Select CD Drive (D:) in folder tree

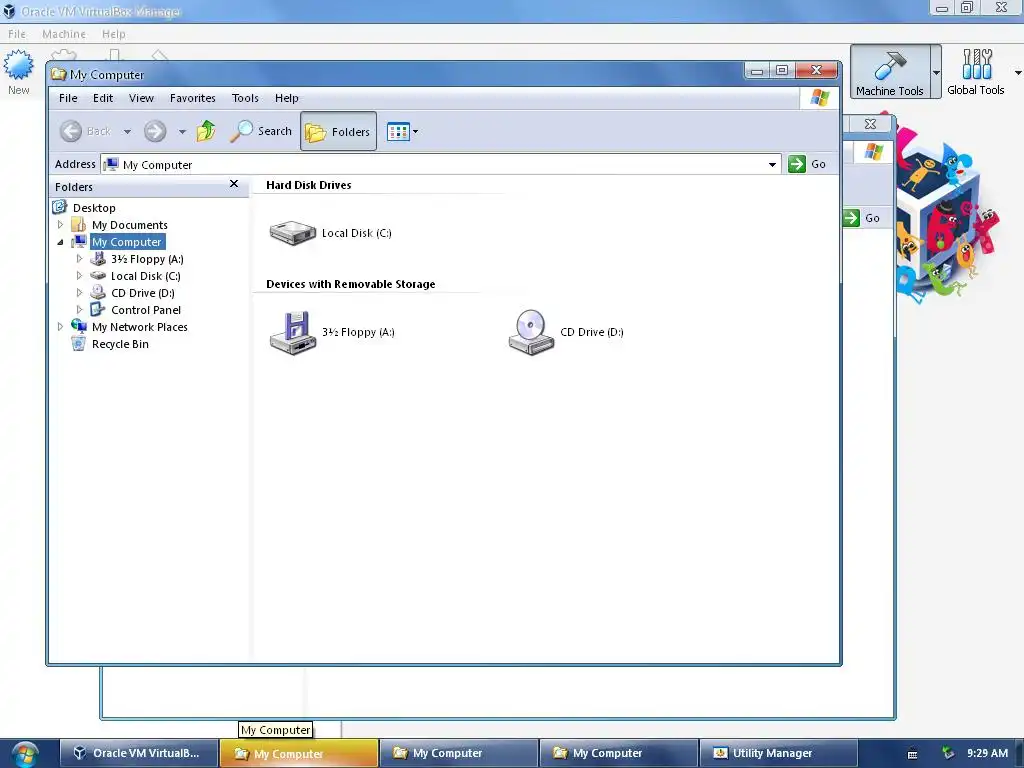pyautogui.click(x=142, y=293)
